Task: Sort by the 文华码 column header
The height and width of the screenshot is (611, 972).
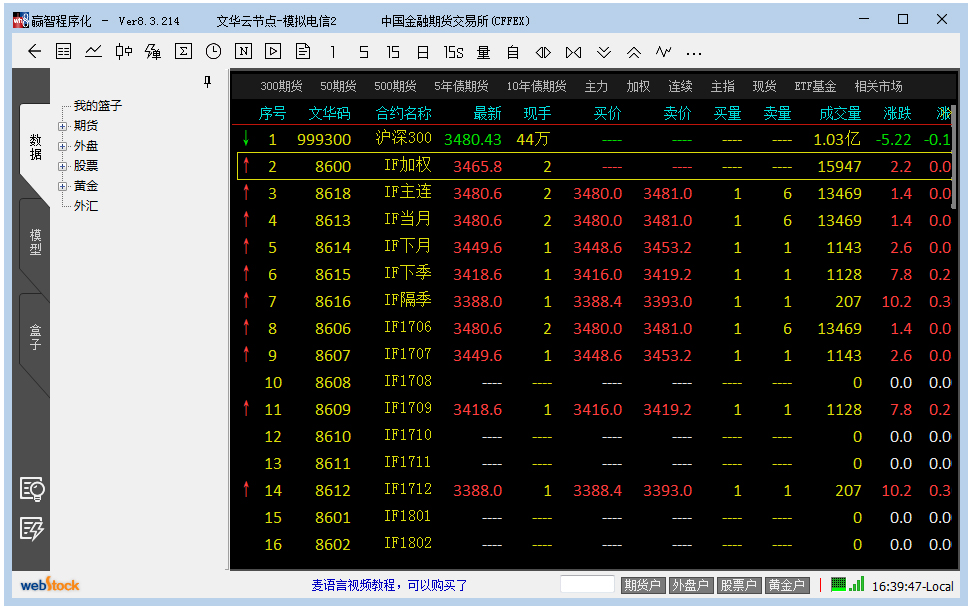Action: coord(329,113)
